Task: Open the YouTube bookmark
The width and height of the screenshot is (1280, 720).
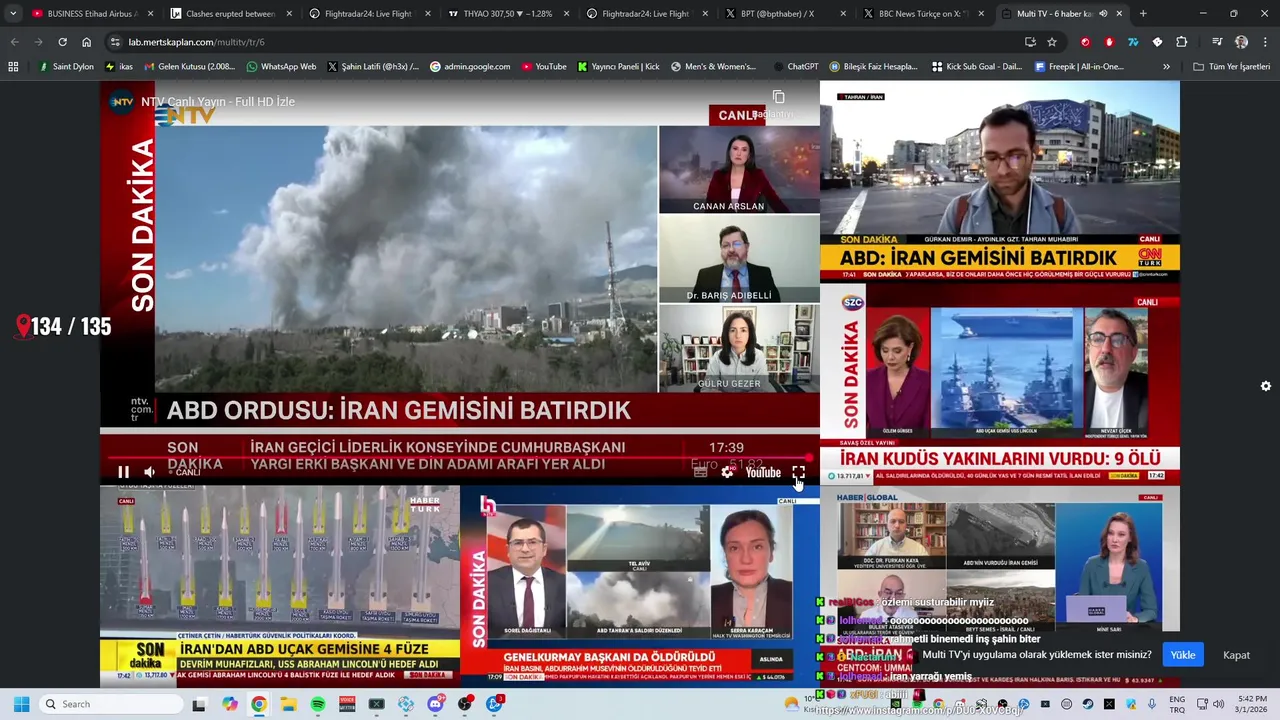Action: 543,66
